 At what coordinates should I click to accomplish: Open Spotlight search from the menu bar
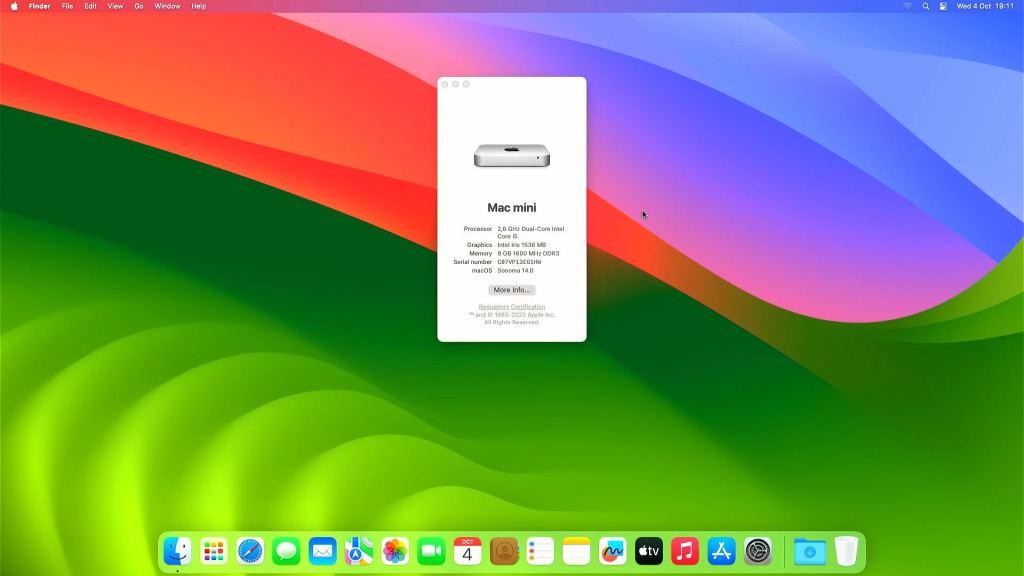tap(925, 6)
